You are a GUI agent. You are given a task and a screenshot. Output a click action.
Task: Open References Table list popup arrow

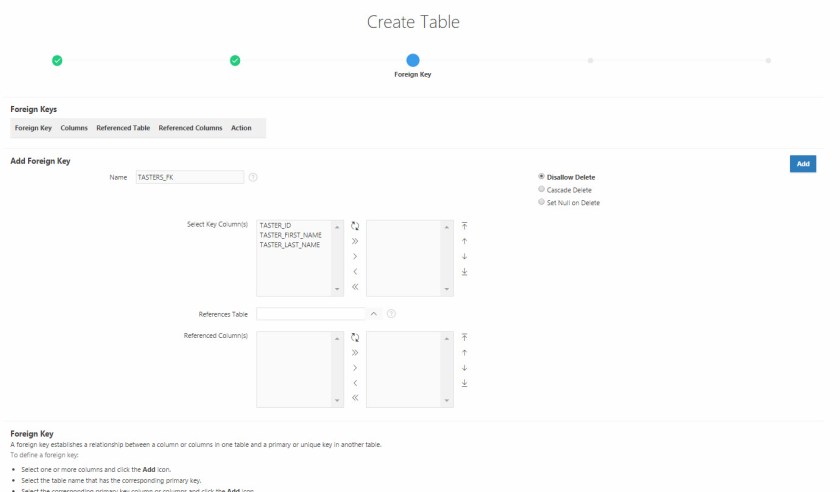click(x=374, y=314)
